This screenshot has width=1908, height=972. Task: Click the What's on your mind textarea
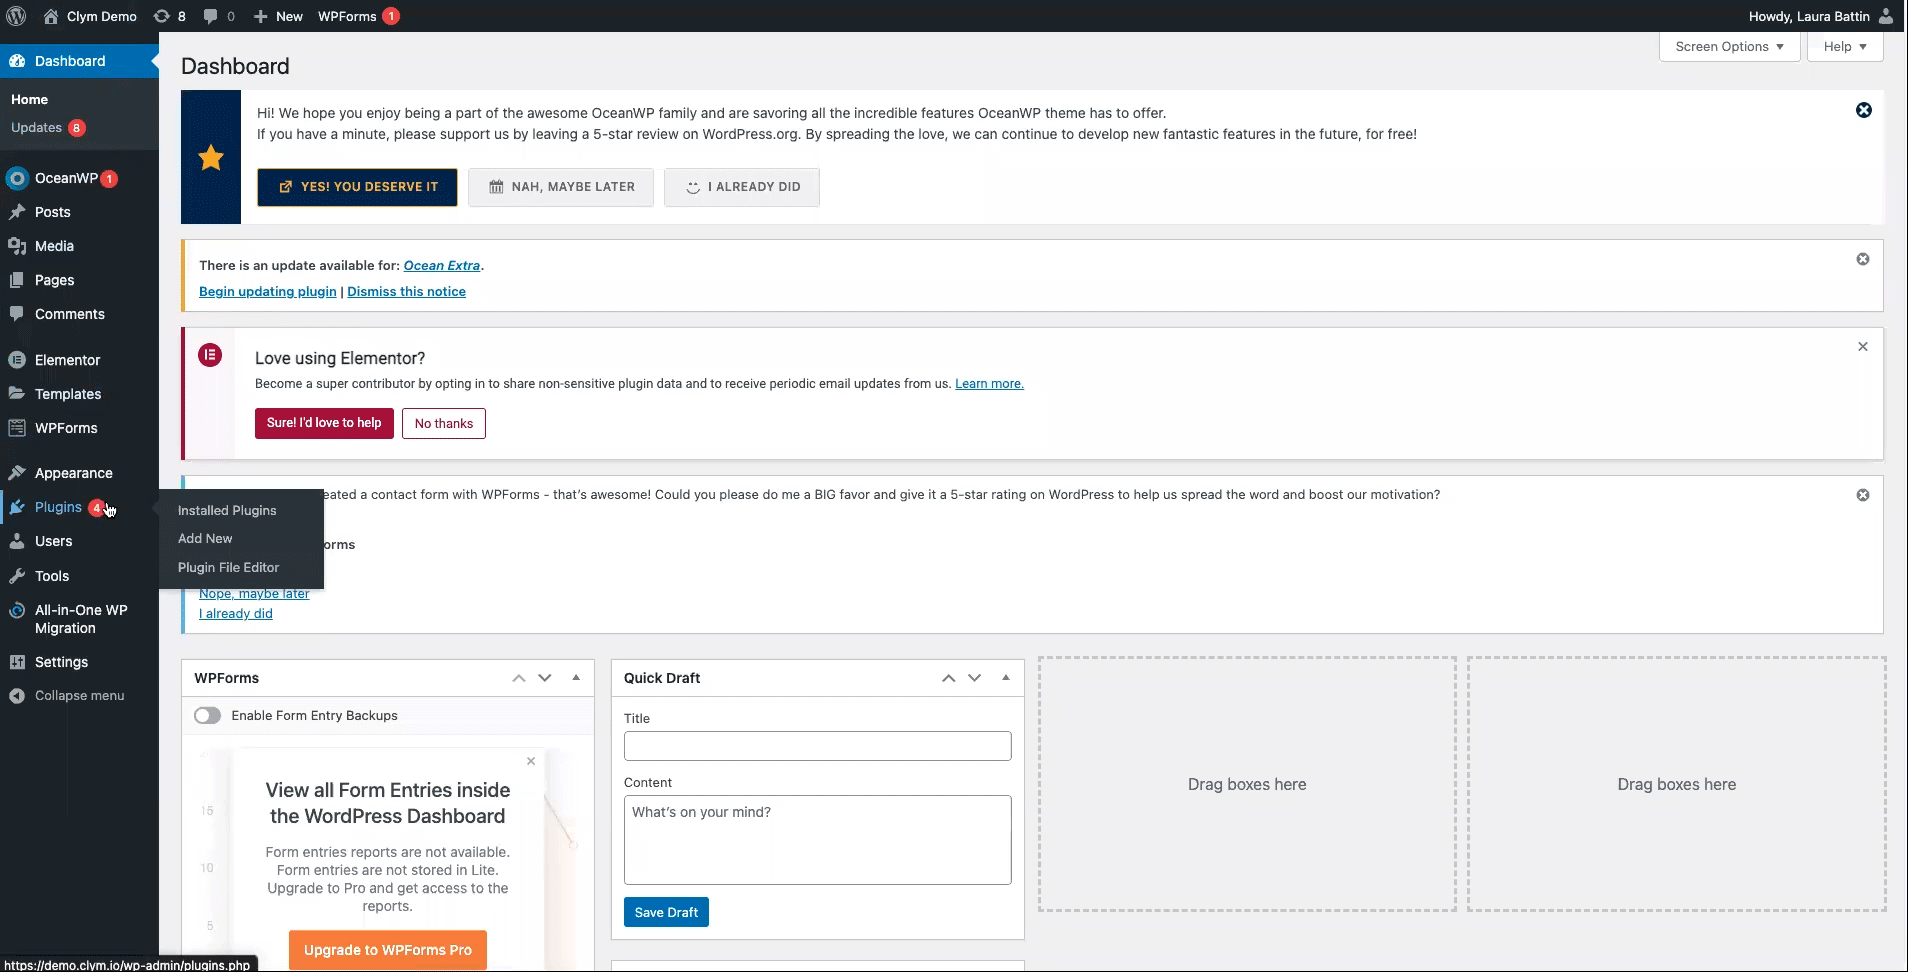tap(817, 840)
